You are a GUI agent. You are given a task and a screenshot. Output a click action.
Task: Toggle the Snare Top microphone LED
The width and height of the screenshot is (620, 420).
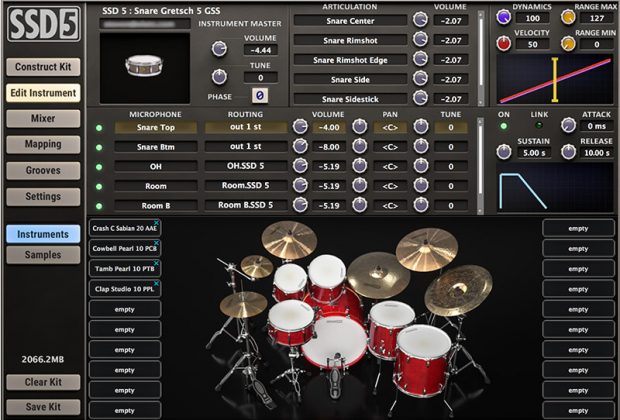[99, 128]
